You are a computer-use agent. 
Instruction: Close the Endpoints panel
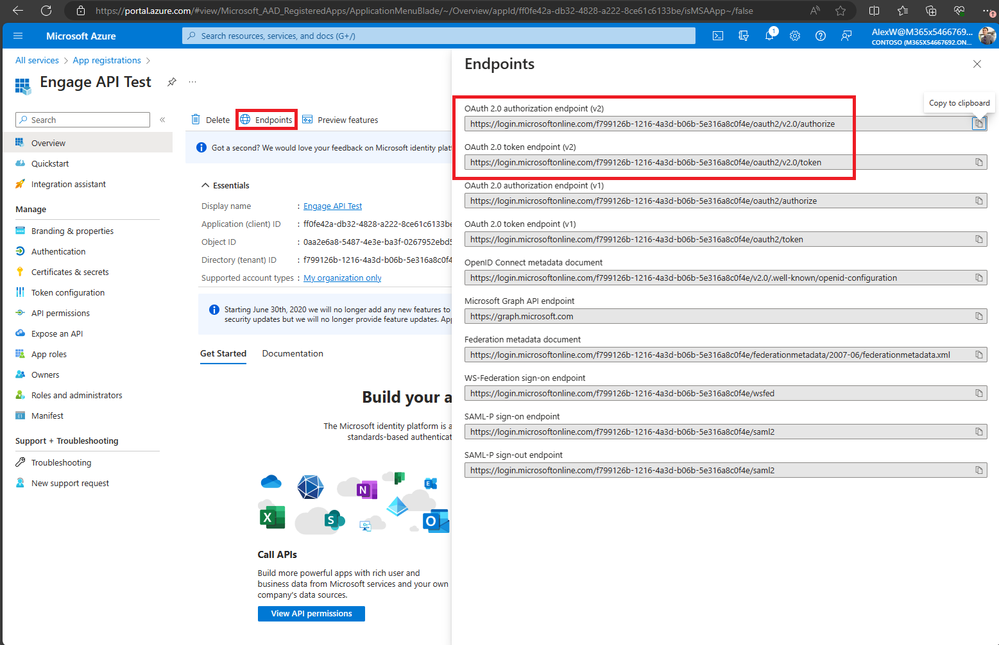[x=977, y=64]
